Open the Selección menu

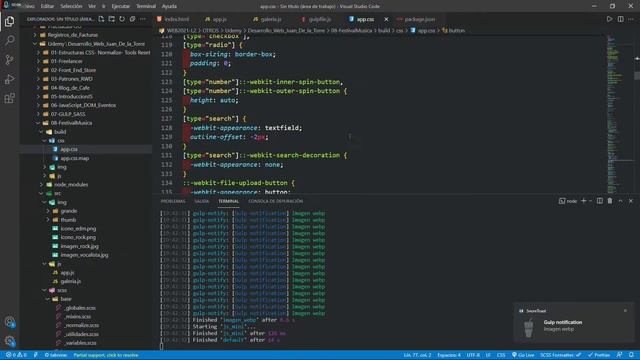[x=71, y=6]
